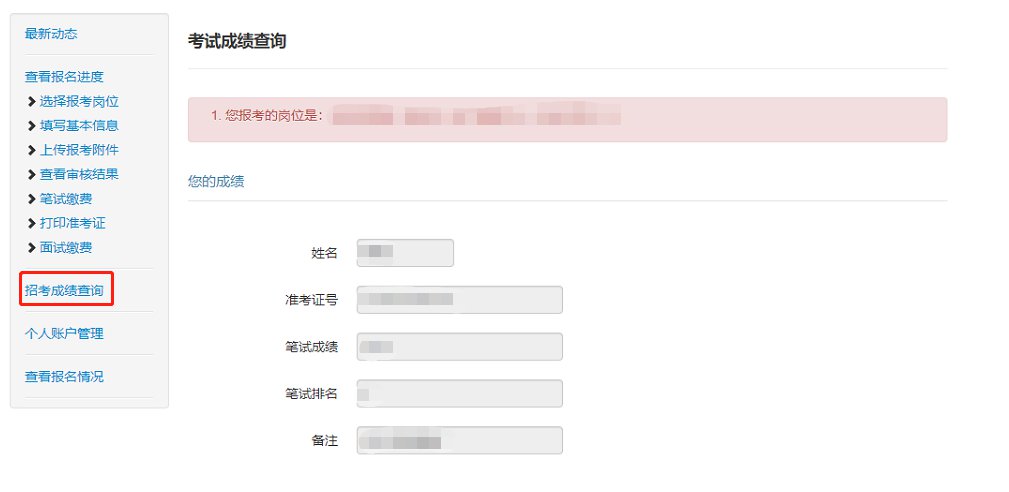This screenshot has height=492, width=1009.
Task: Open 最新动态 in the sidebar
Action: coord(51,34)
